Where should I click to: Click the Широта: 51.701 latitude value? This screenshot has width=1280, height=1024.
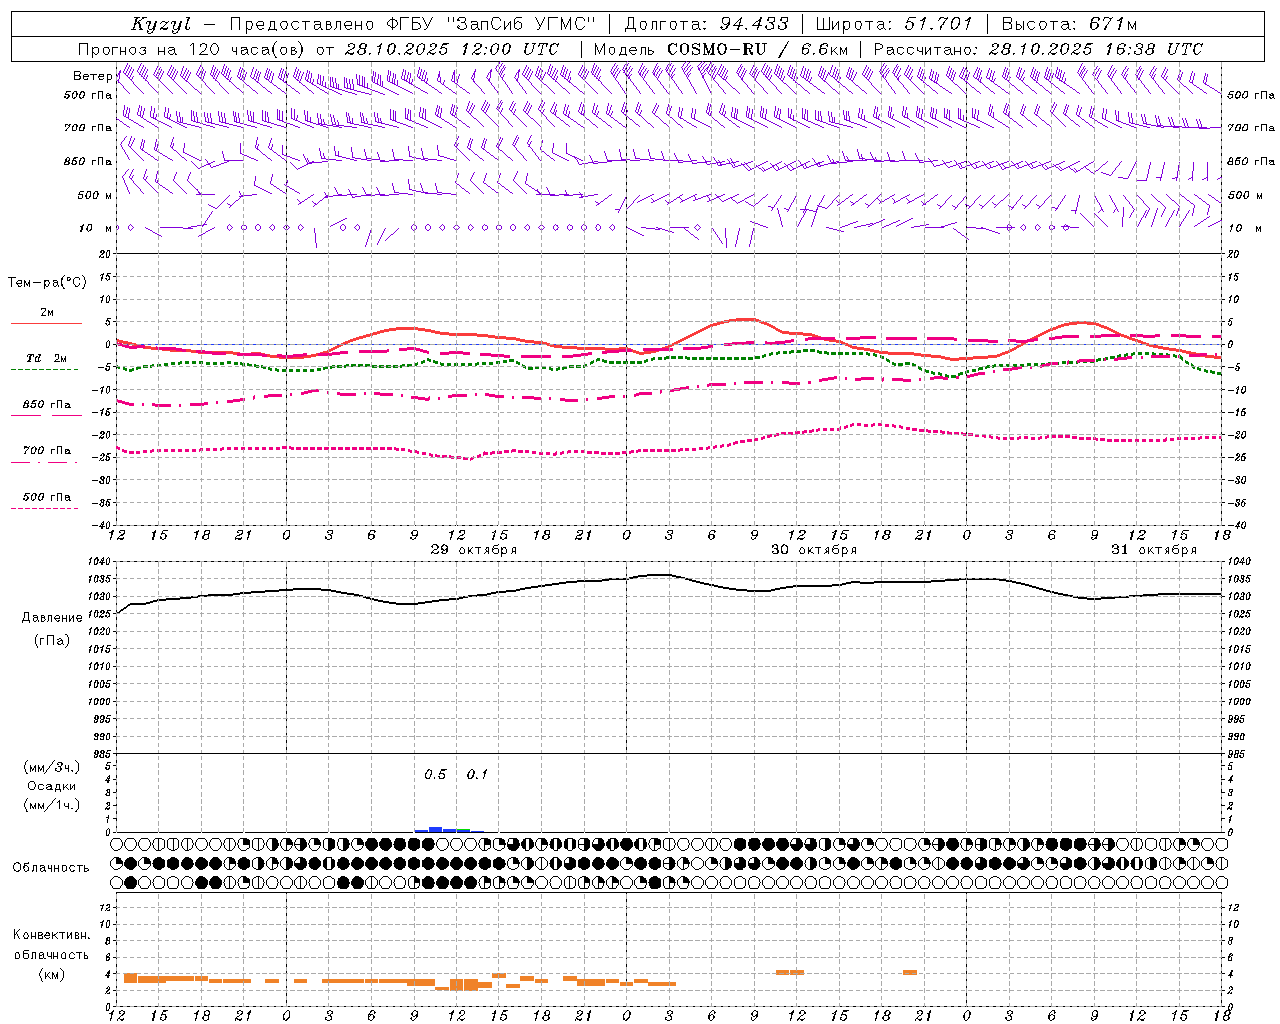894,24
